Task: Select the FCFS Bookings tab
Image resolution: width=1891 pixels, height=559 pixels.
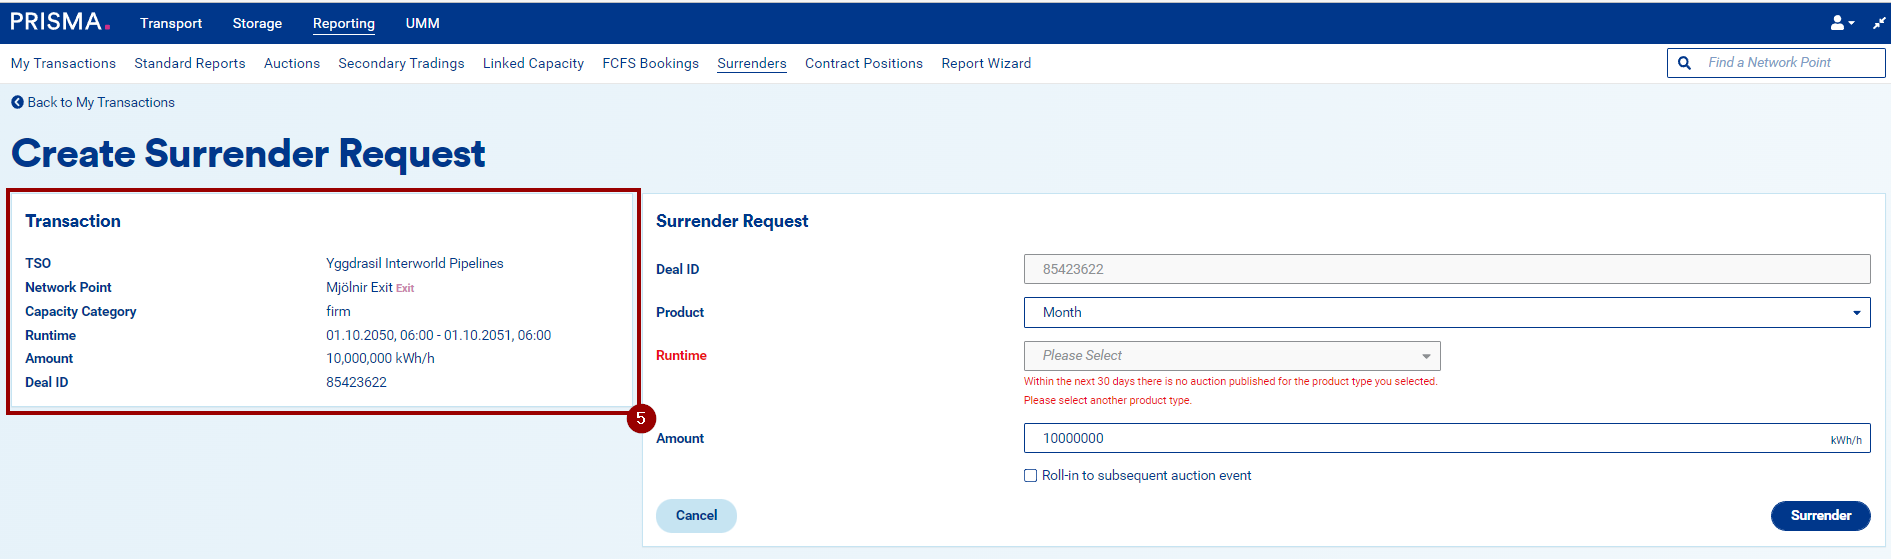Action: [650, 63]
